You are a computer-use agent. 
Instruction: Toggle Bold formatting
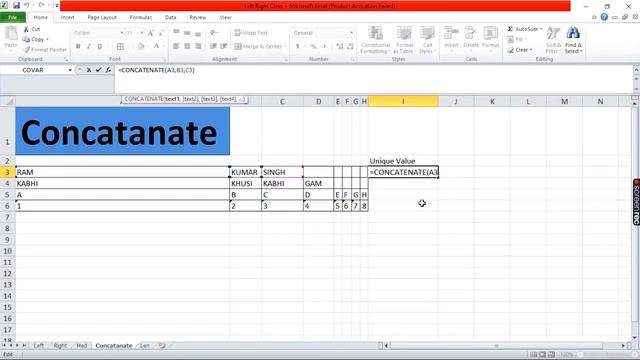78,47
